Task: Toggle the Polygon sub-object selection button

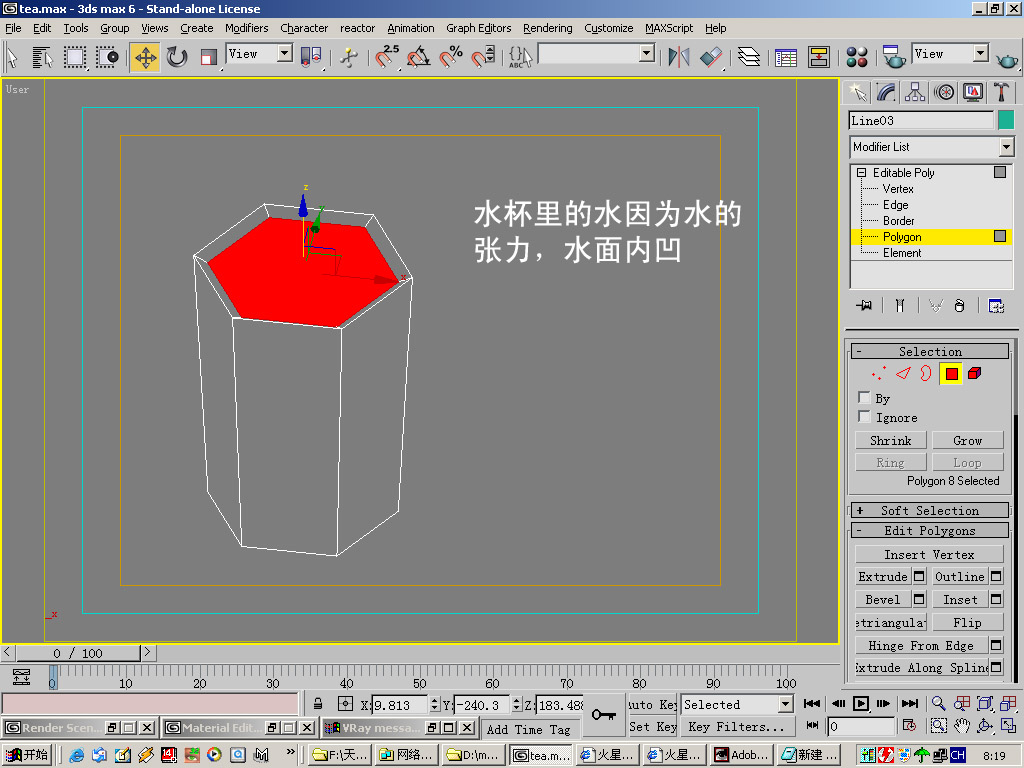Action: pos(951,374)
